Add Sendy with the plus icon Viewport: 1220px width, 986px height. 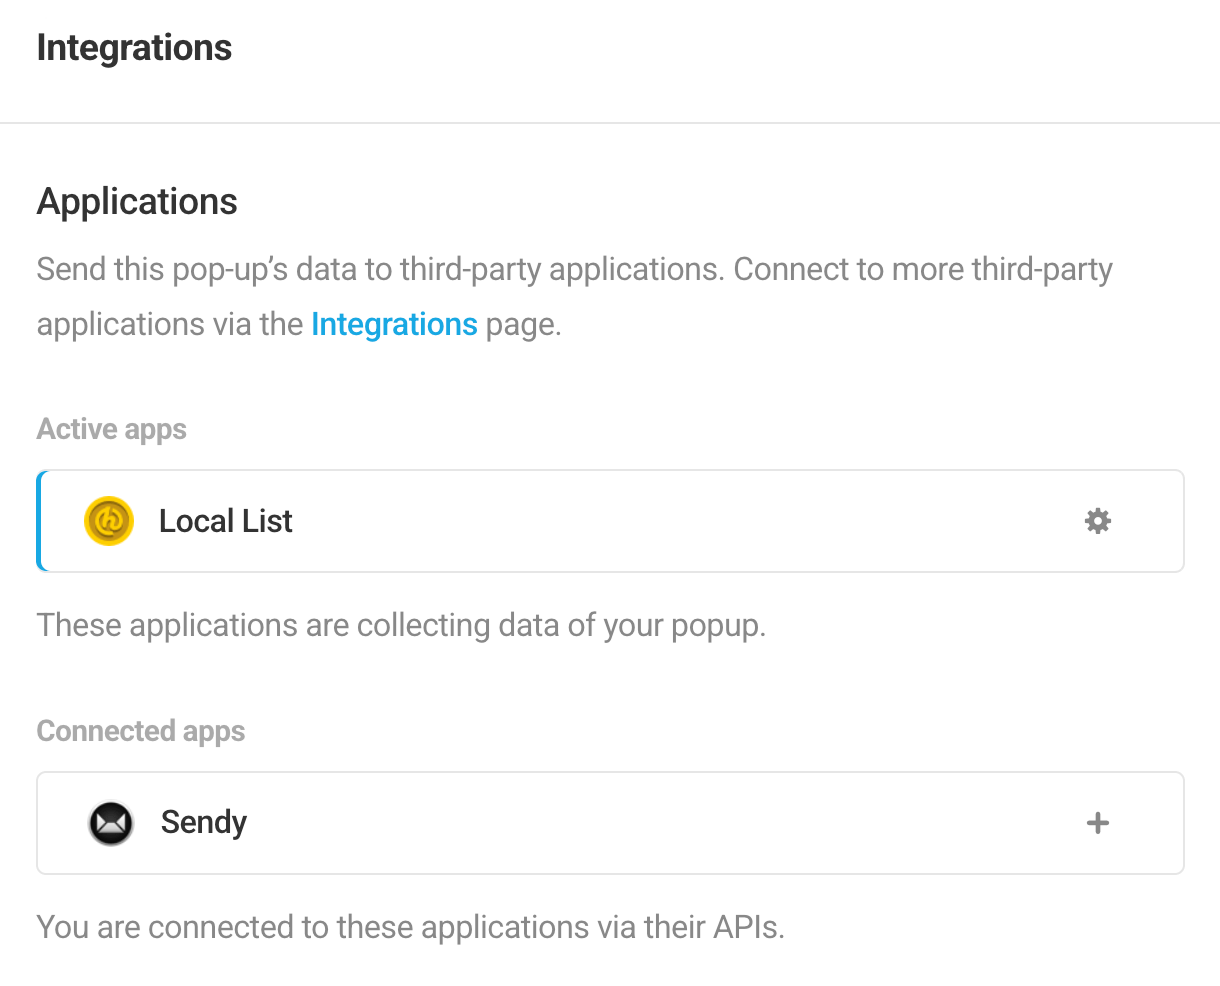(x=1098, y=823)
